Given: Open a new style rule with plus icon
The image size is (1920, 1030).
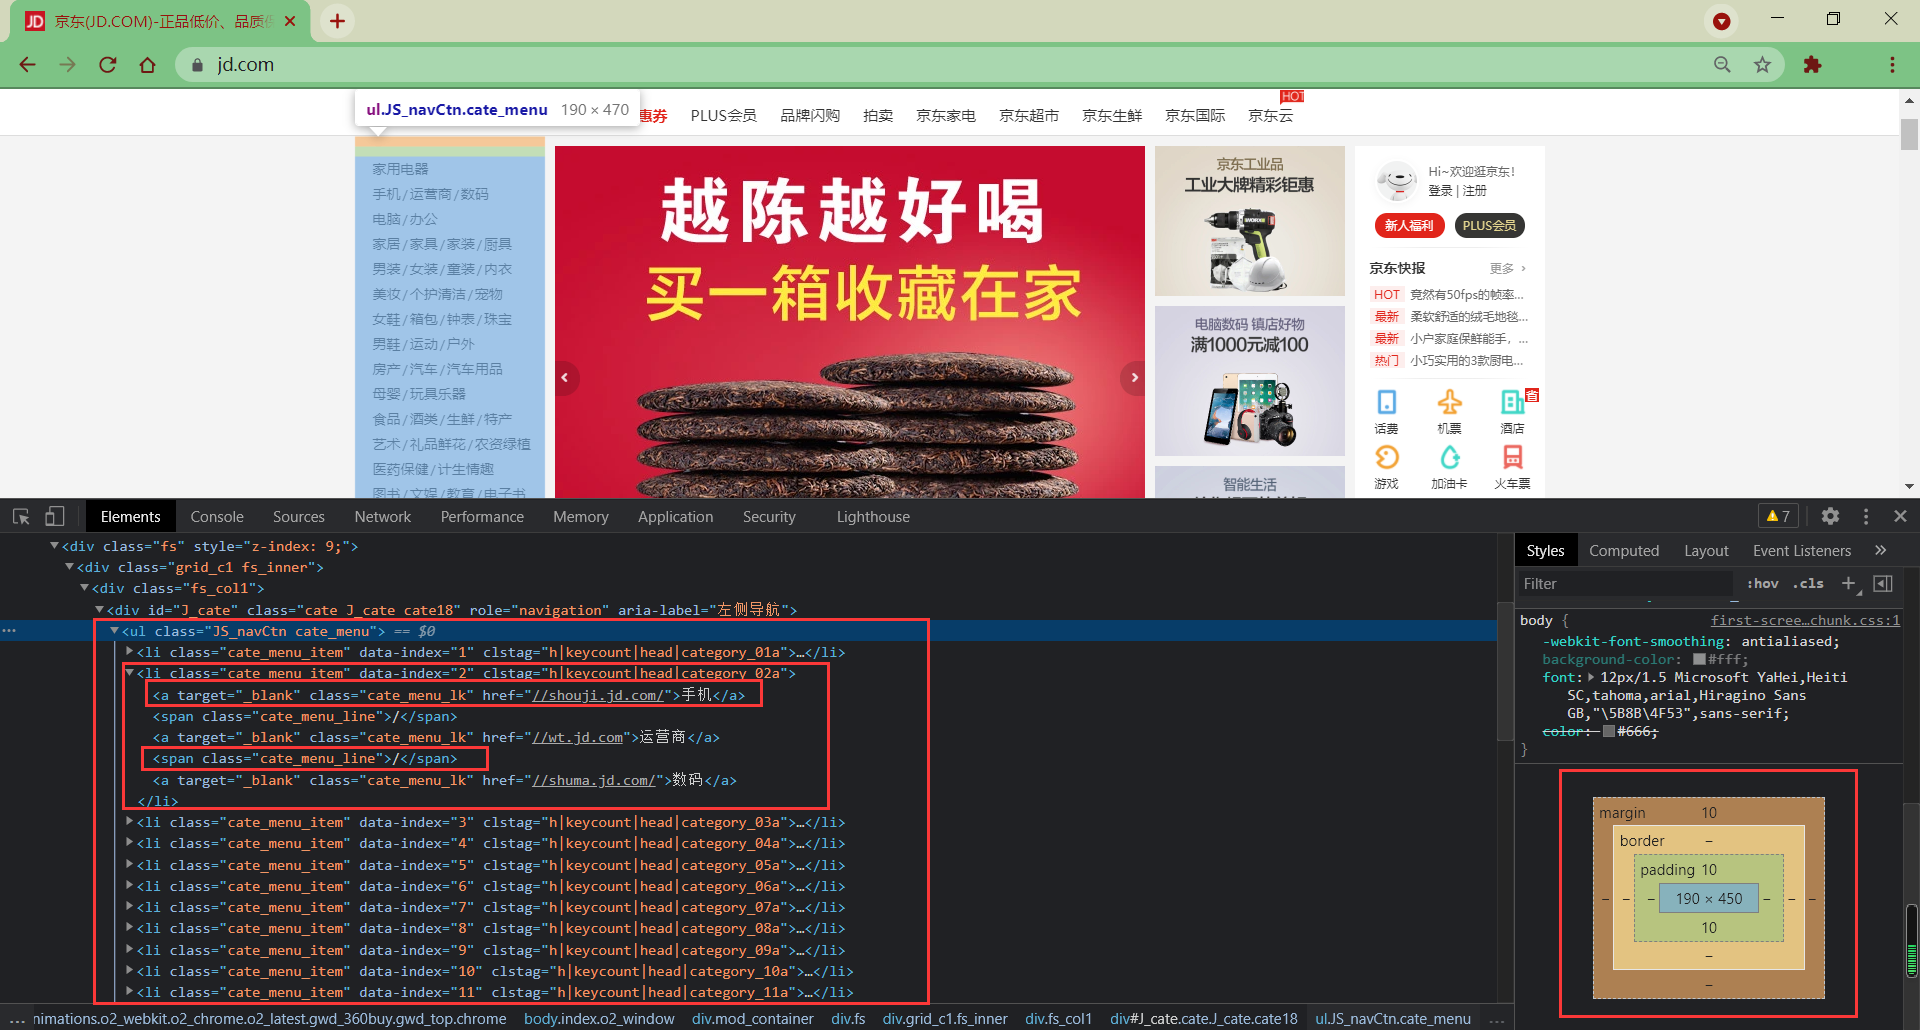Looking at the screenshot, I should pos(1849,583).
